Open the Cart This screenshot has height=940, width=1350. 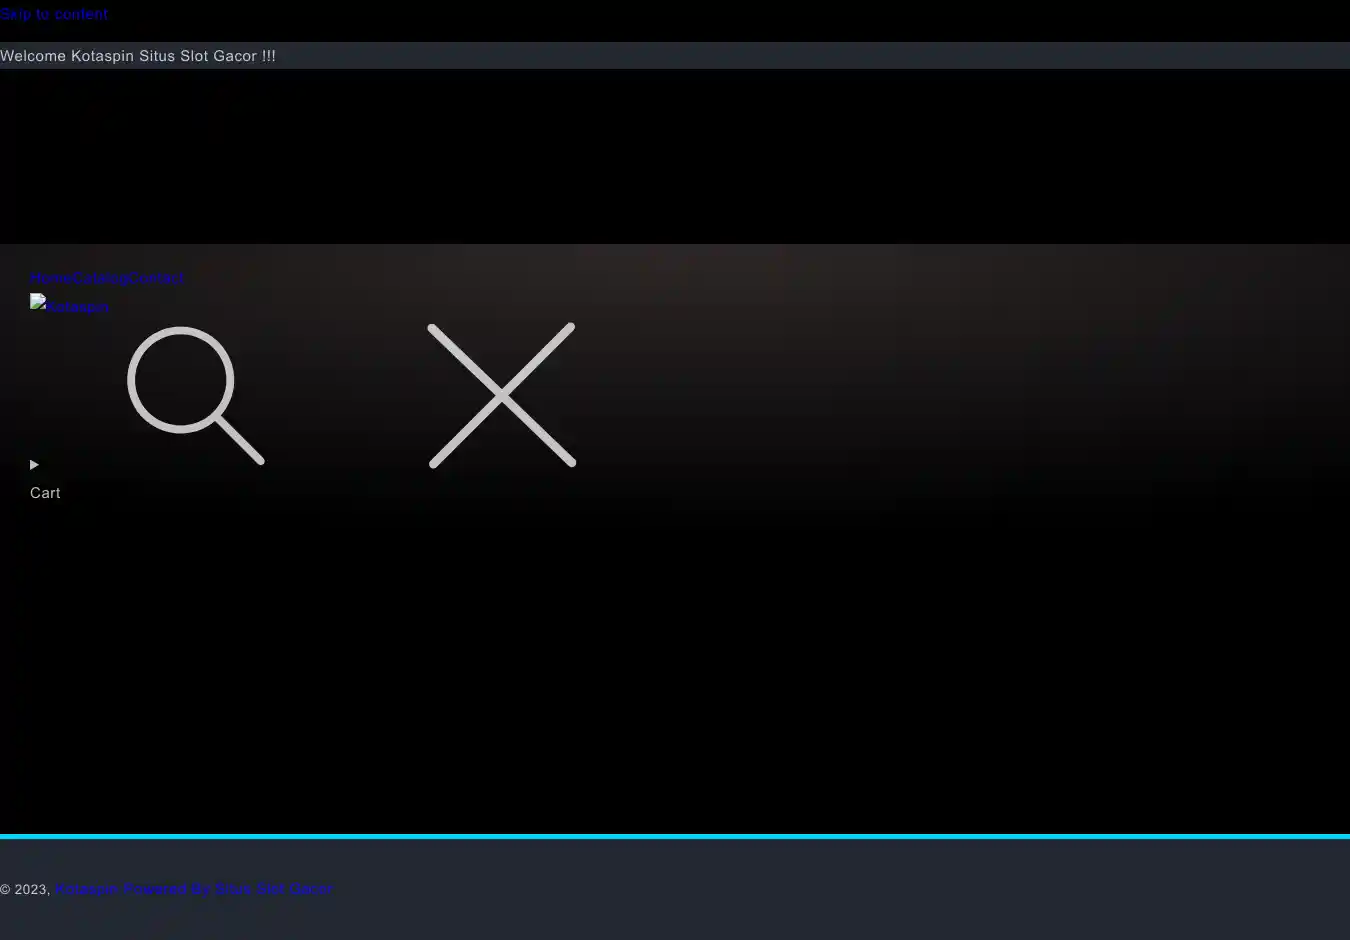point(45,493)
